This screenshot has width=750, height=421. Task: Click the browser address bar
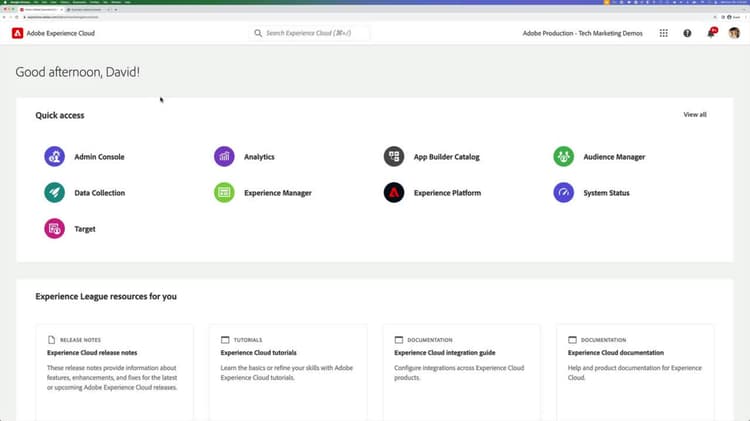(x=368, y=17)
